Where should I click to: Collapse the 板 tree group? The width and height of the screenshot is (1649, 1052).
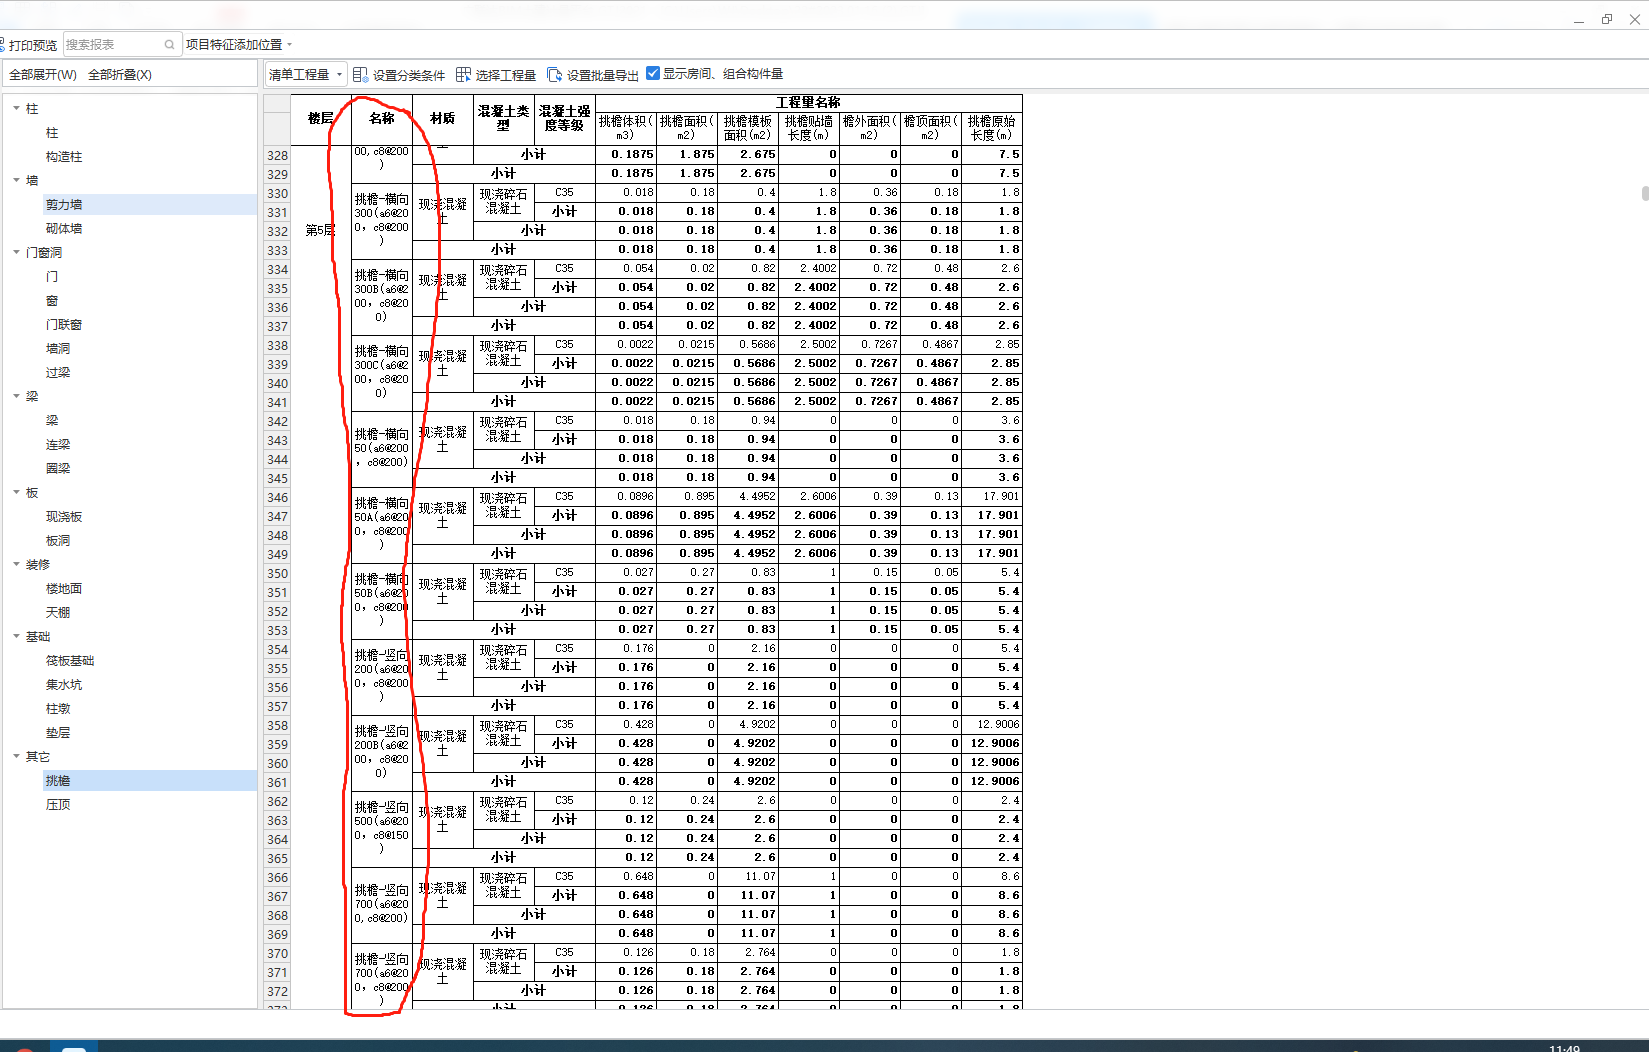tap(16, 492)
